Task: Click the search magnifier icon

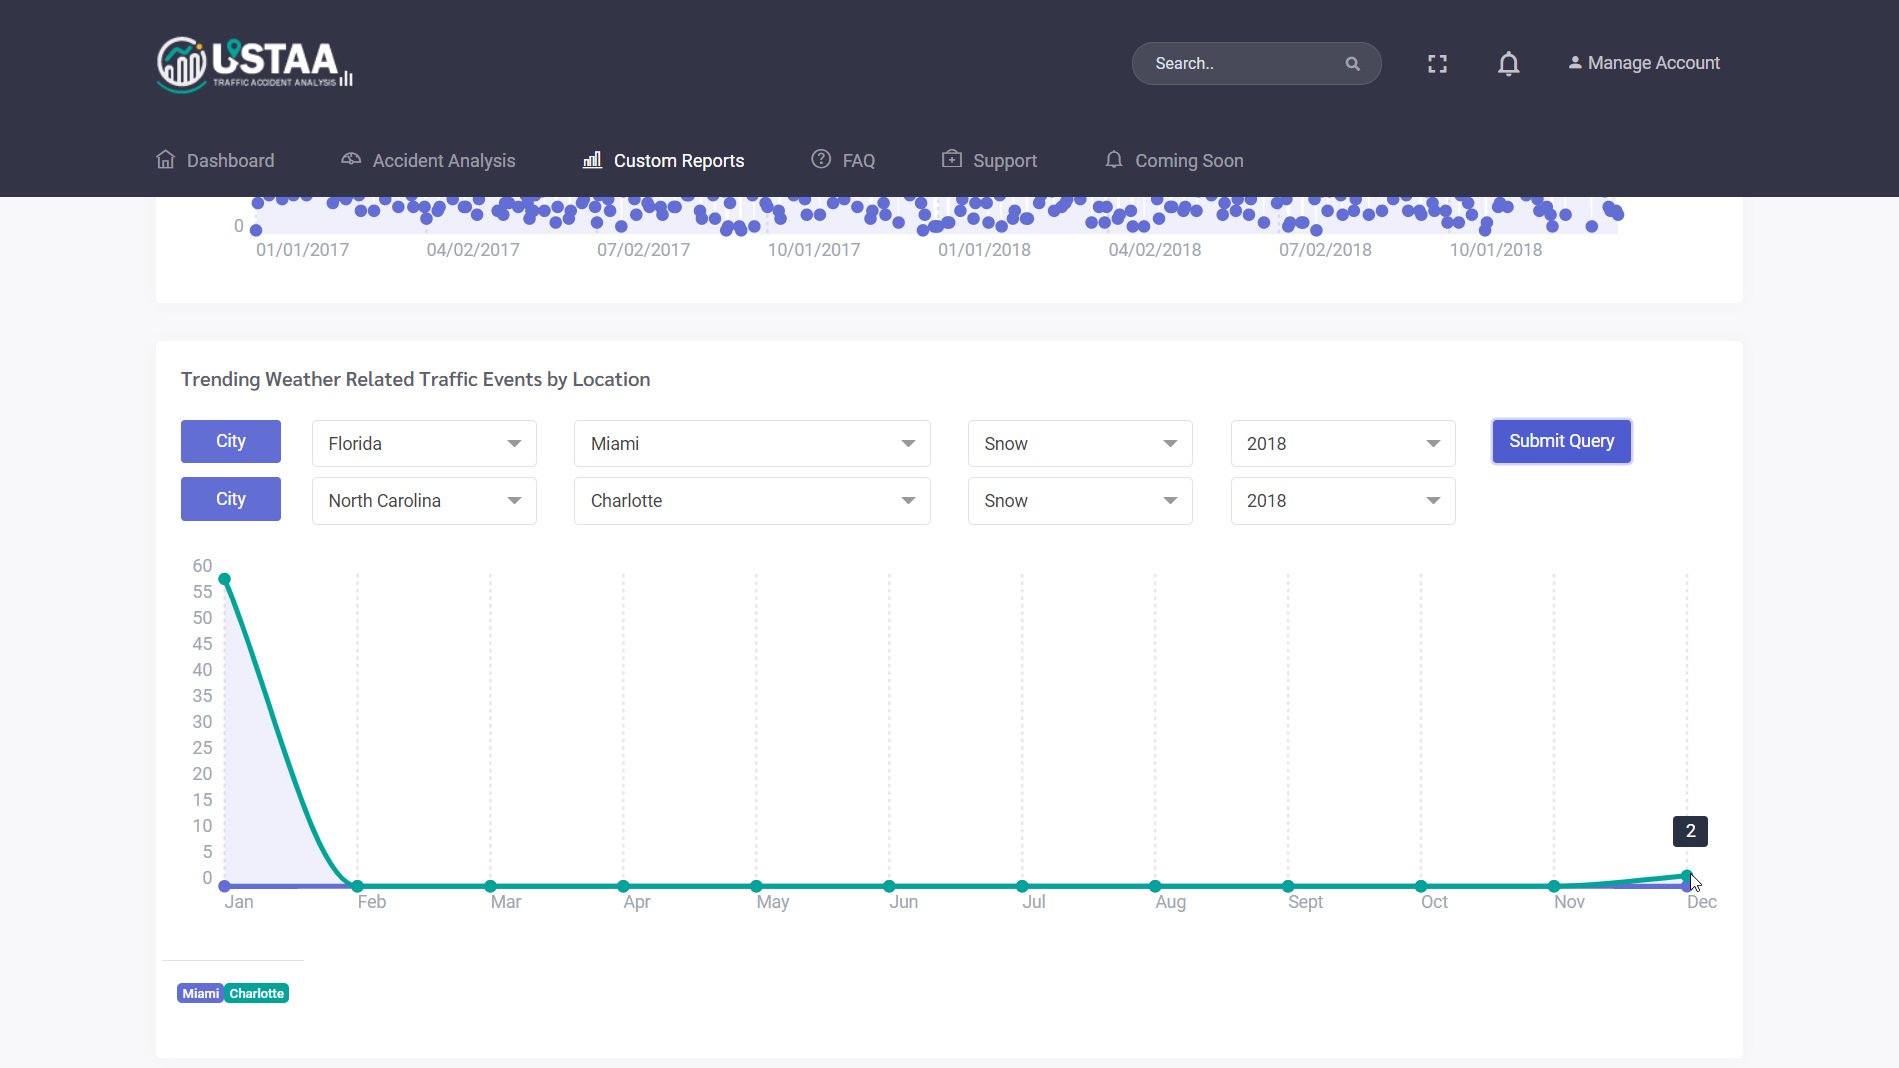Action: pyautogui.click(x=1352, y=64)
